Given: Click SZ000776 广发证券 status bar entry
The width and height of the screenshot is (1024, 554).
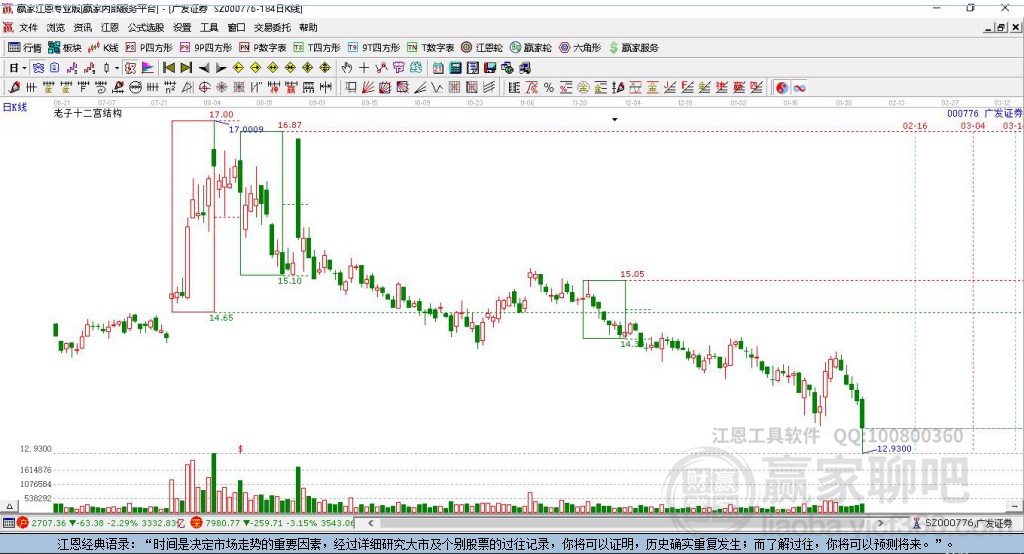Looking at the screenshot, I should [x=963, y=523].
